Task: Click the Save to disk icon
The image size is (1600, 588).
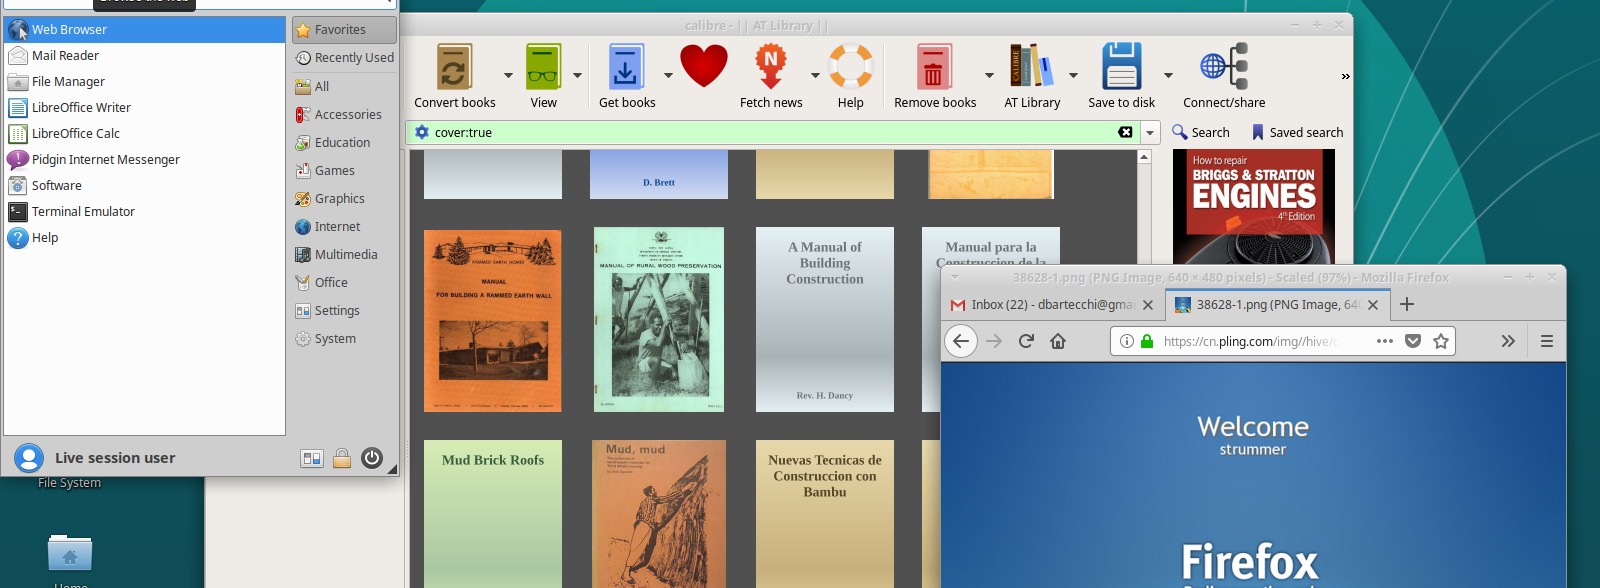Action: pos(1121,67)
